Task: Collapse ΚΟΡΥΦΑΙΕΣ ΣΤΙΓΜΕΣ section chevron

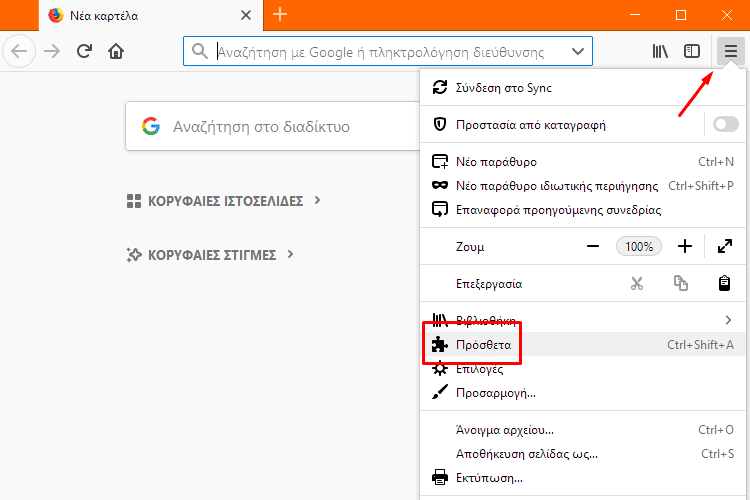Action: (x=290, y=255)
